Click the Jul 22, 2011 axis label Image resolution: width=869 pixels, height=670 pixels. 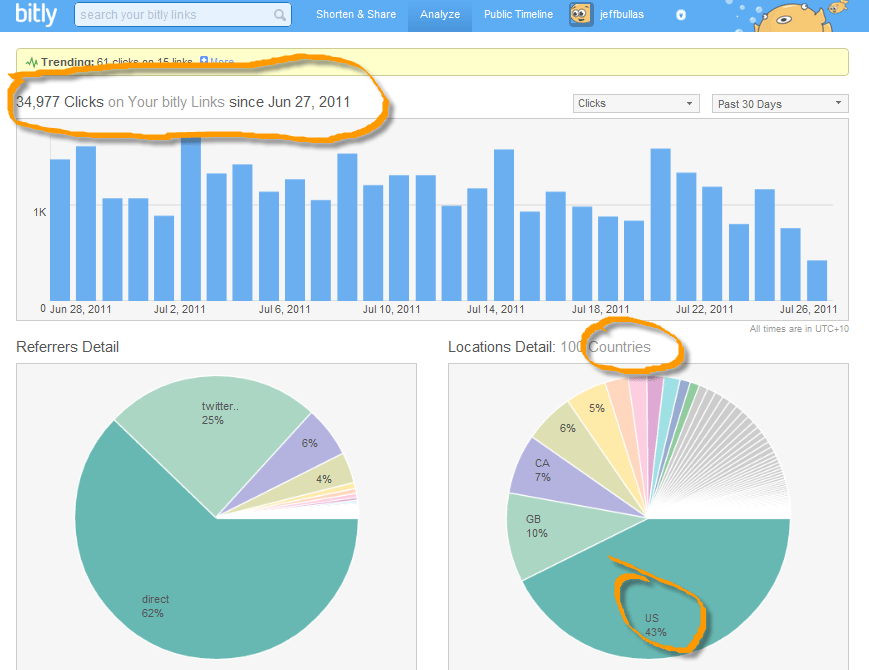click(x=704, y=309)
